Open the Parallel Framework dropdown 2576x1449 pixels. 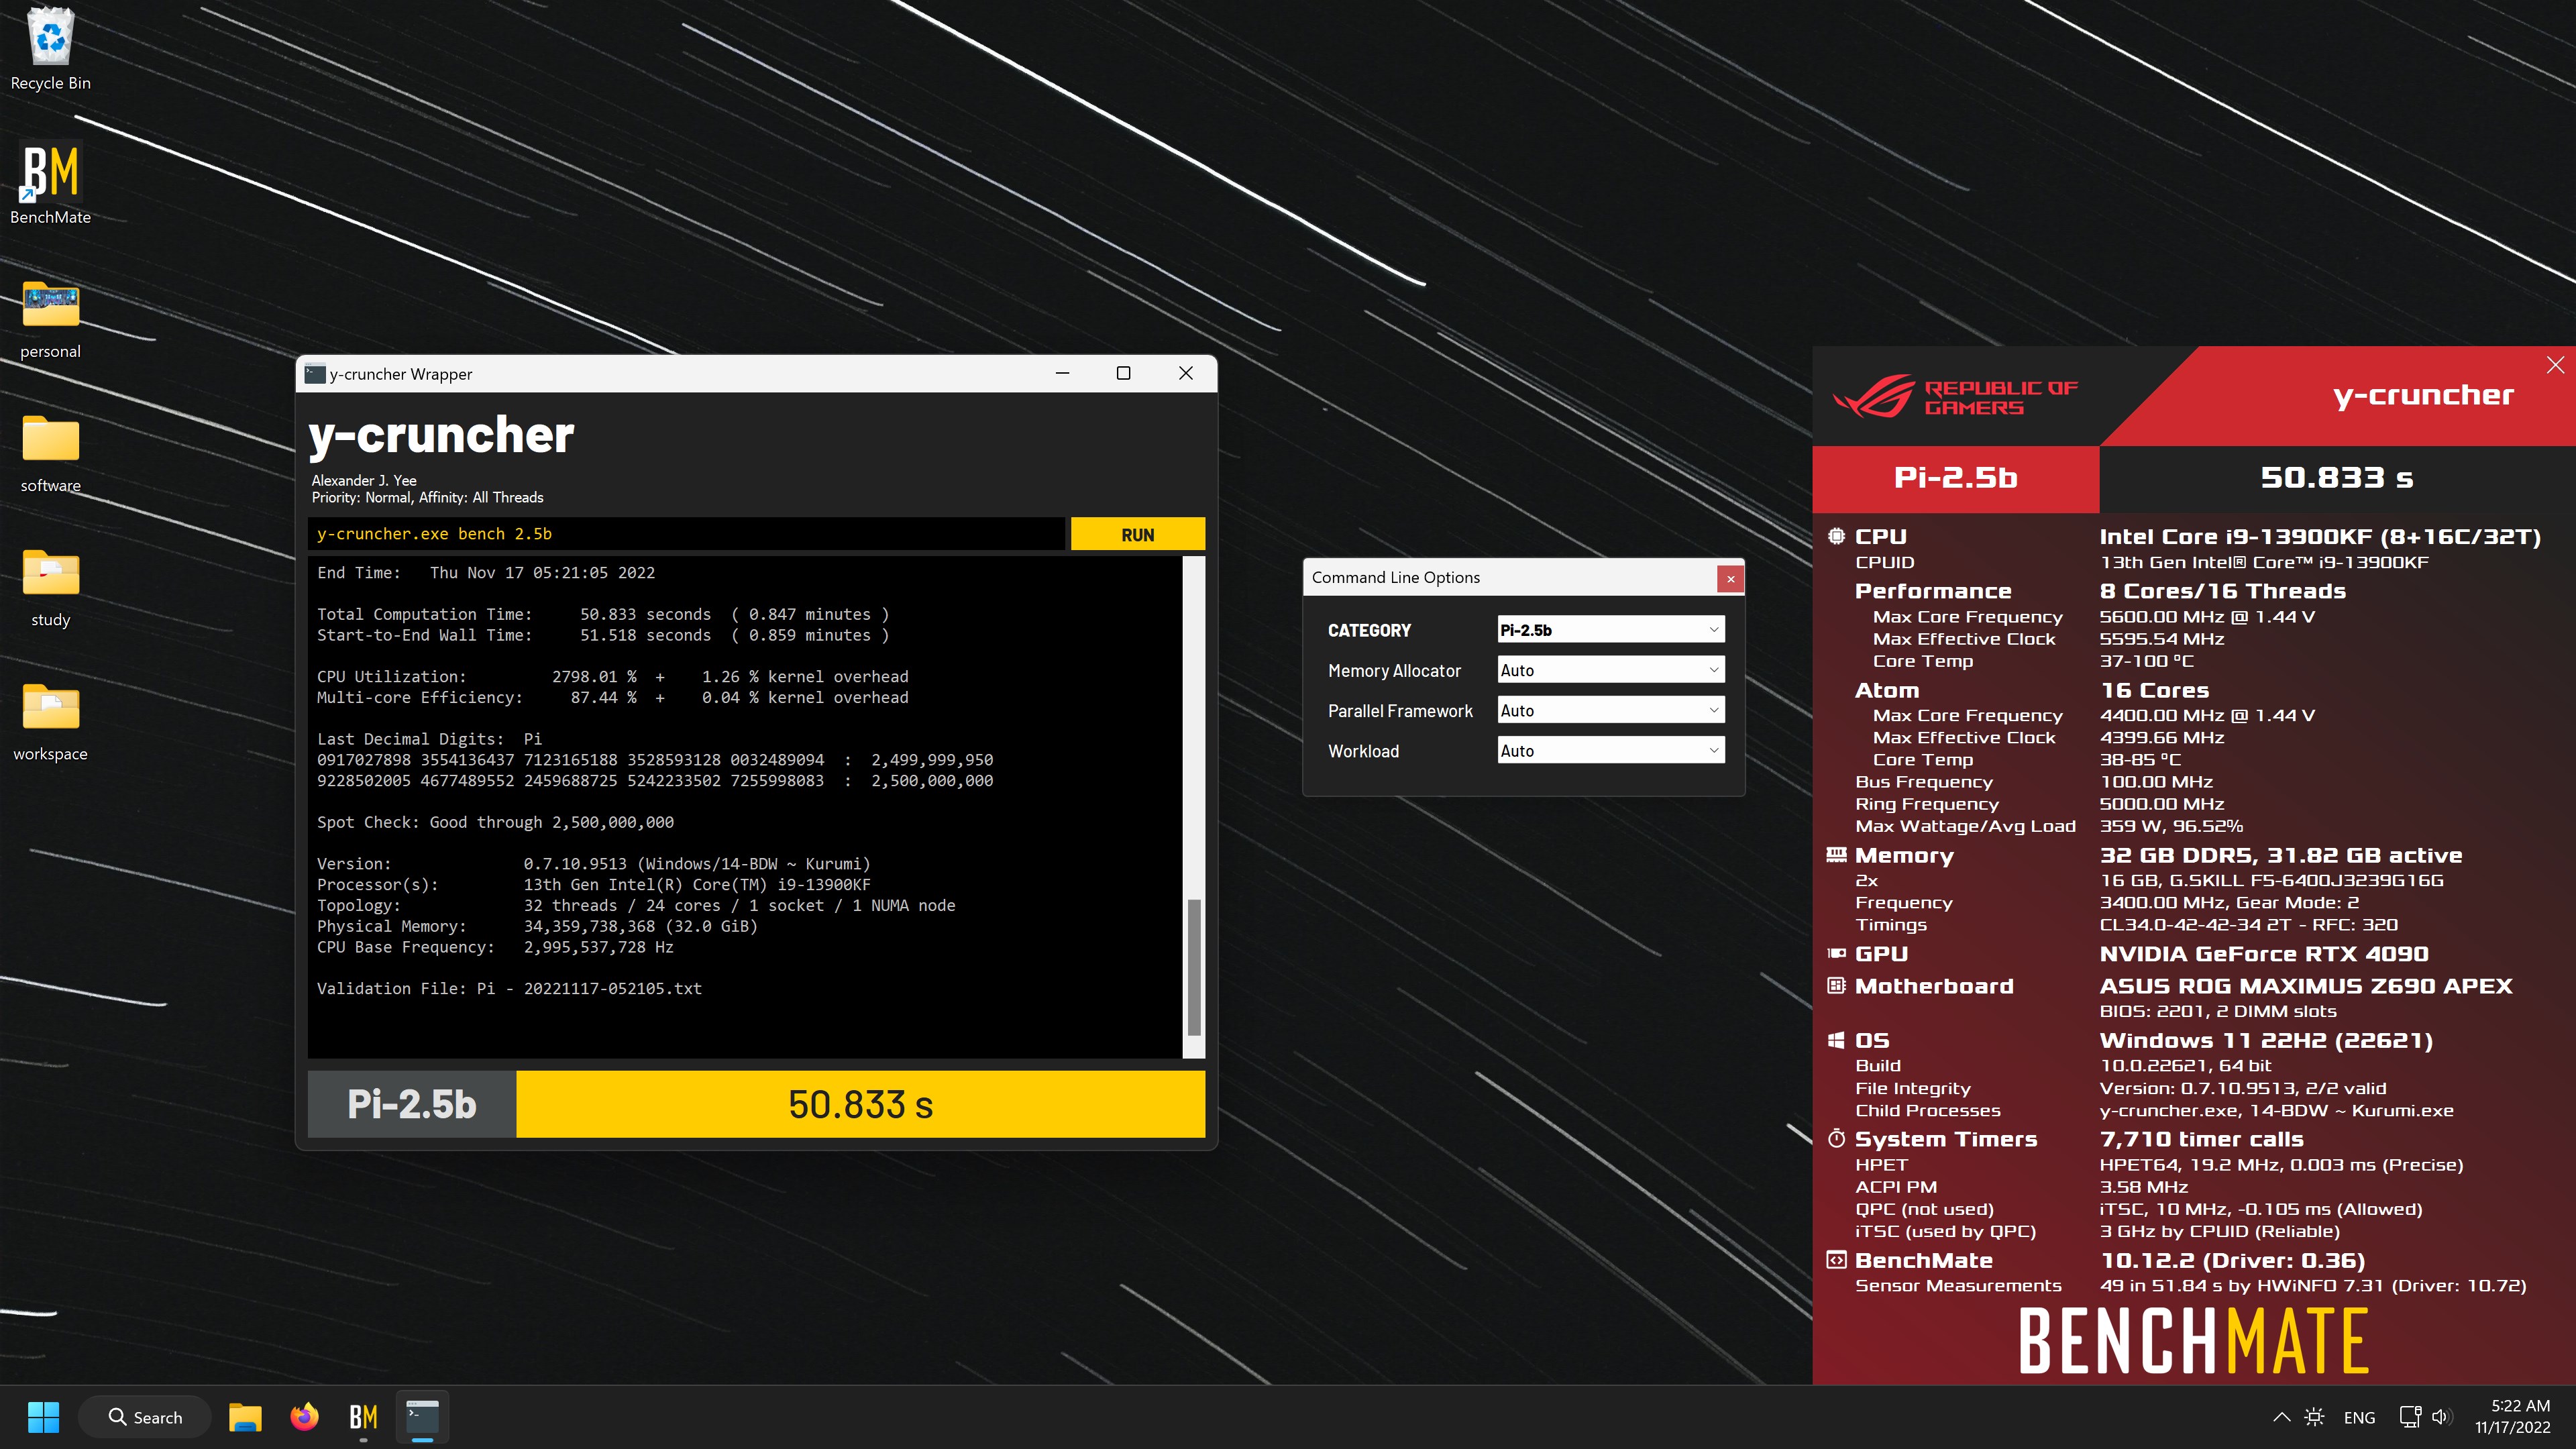[x=1610, y=710]
